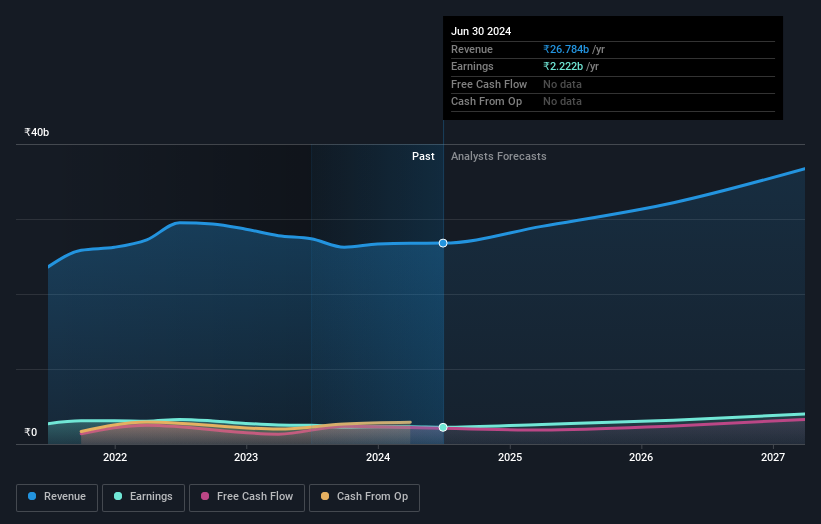
Task: Click the orange Cash From Op legend dot
Action: 325,496
